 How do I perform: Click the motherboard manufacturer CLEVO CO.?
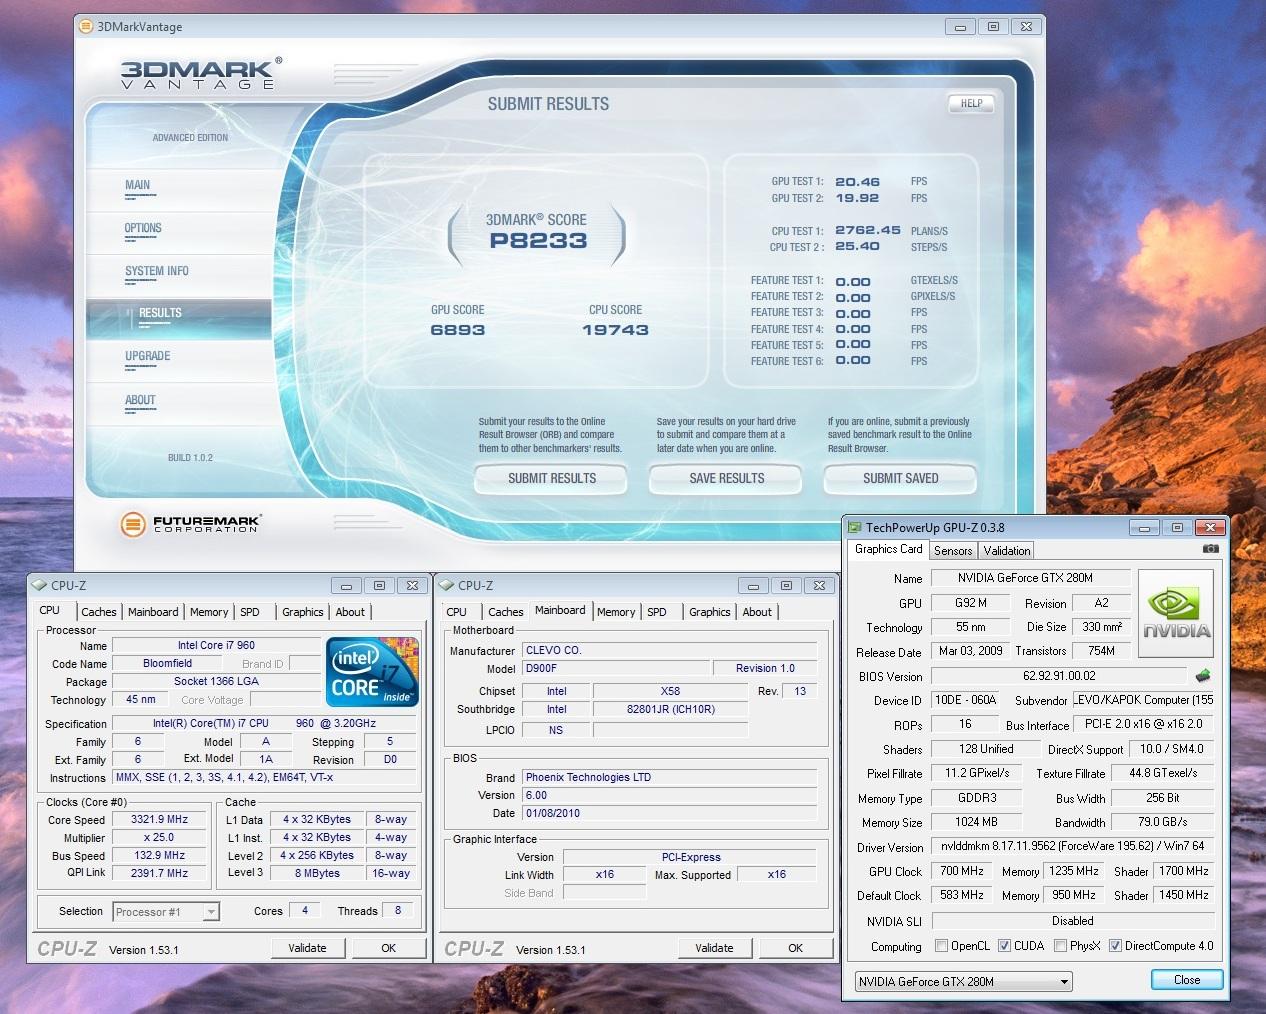pos(669,650)
